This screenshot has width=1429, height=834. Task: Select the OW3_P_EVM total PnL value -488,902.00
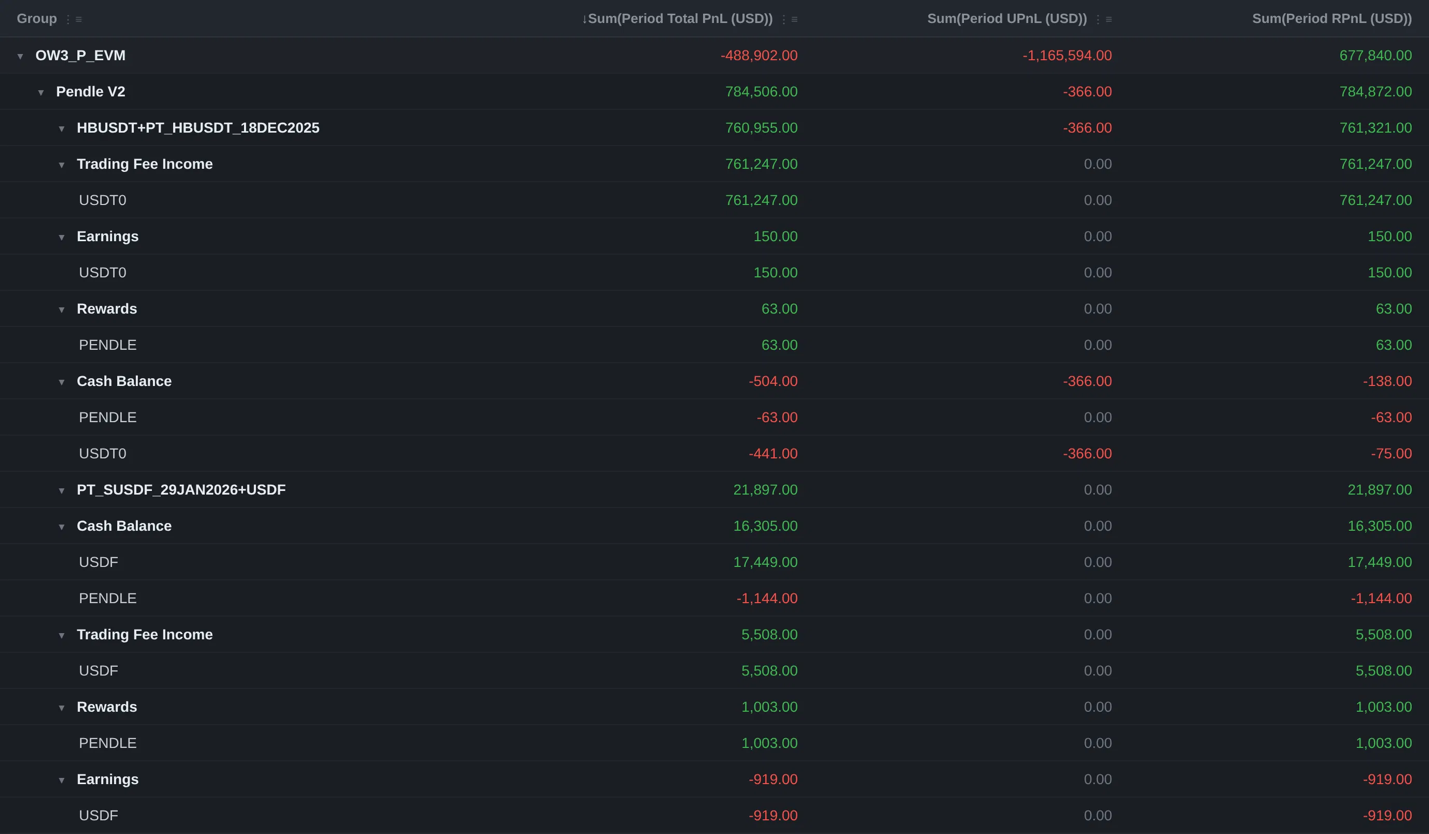(759, 56)
